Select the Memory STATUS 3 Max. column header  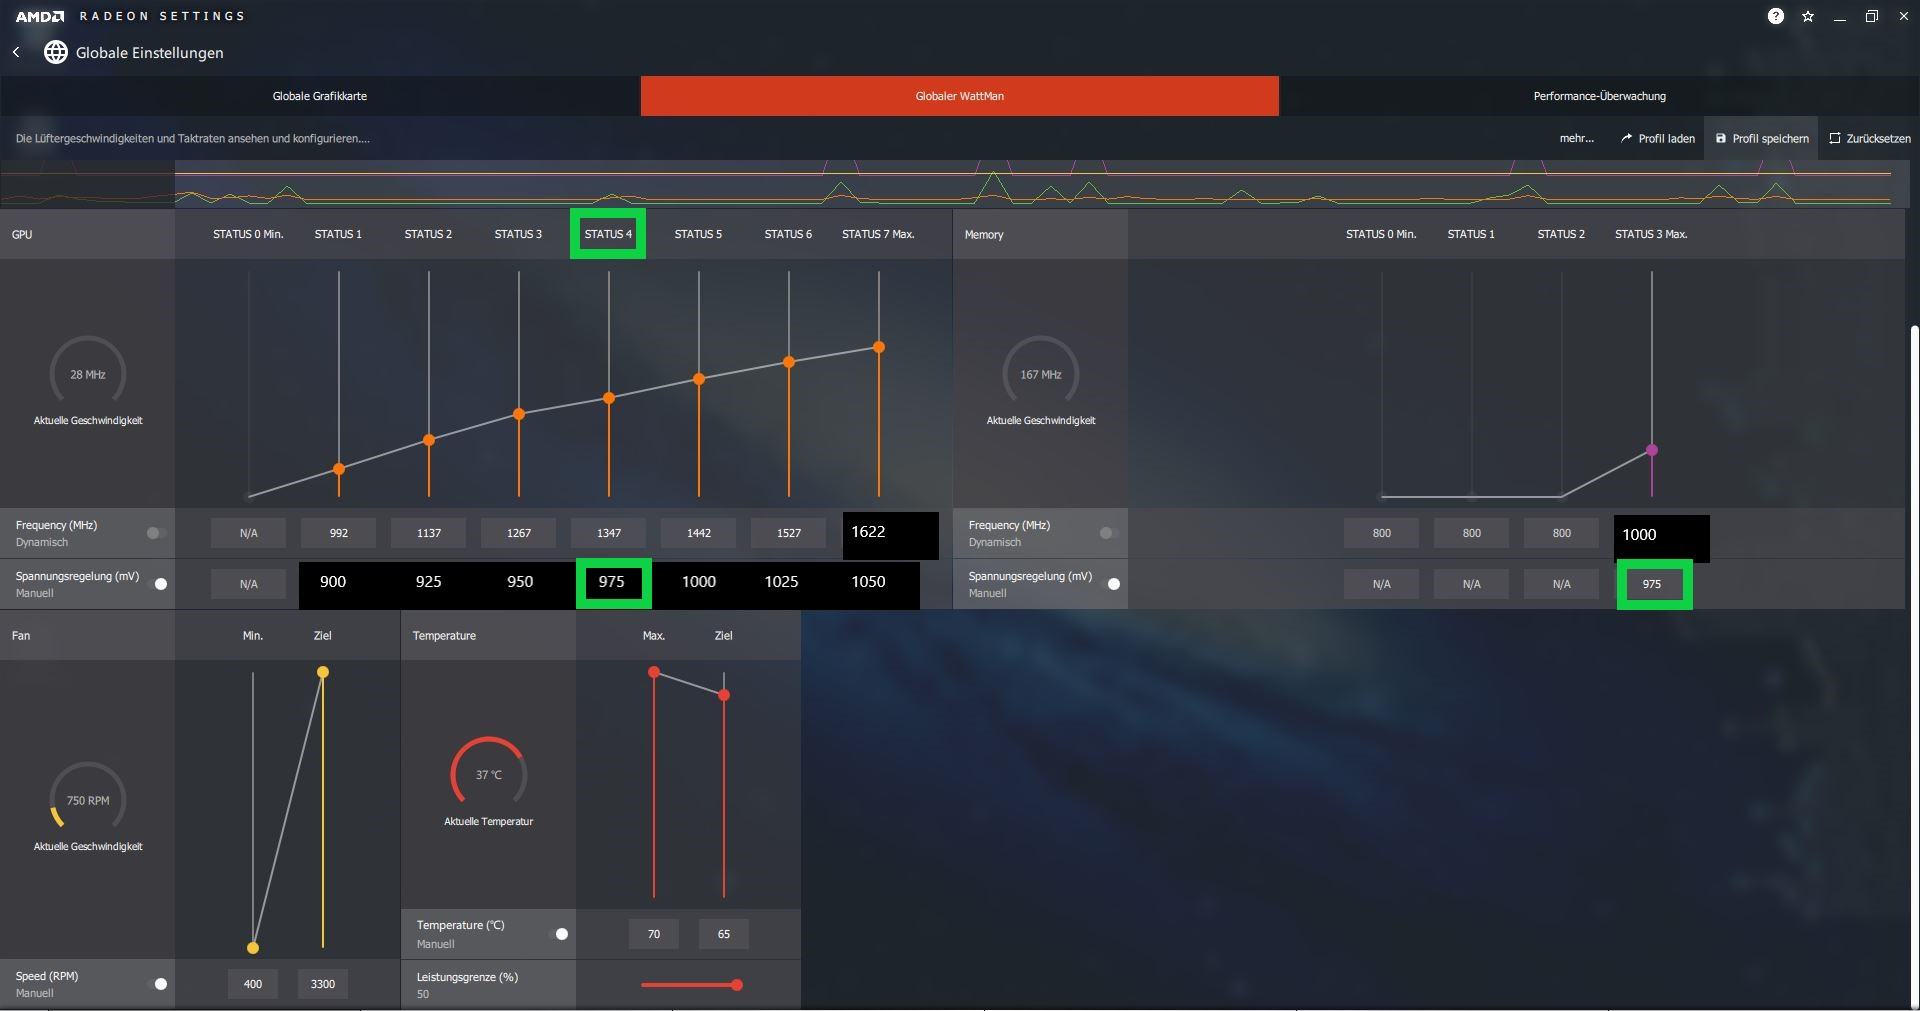point(1651,234)
